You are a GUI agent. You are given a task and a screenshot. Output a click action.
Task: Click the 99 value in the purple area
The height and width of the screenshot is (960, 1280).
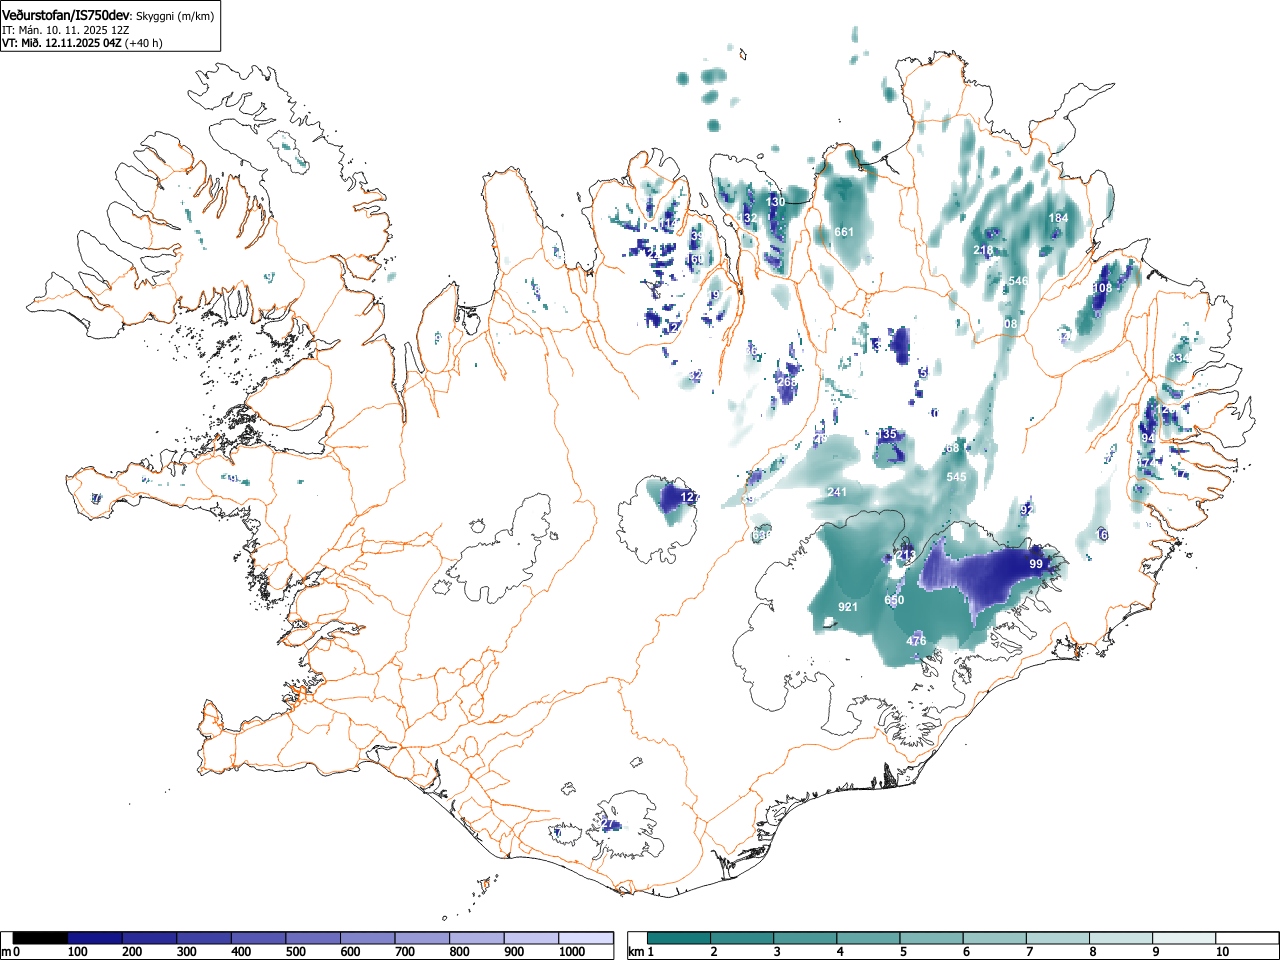point(1036,564)
